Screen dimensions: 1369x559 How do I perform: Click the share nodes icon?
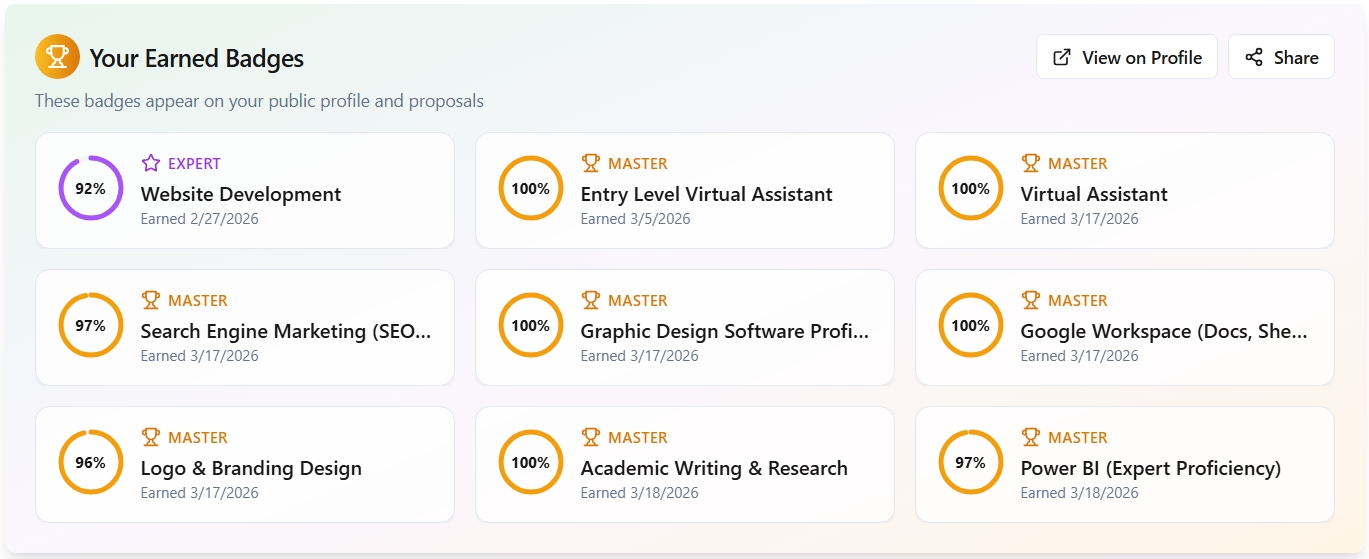(1254, 57)
